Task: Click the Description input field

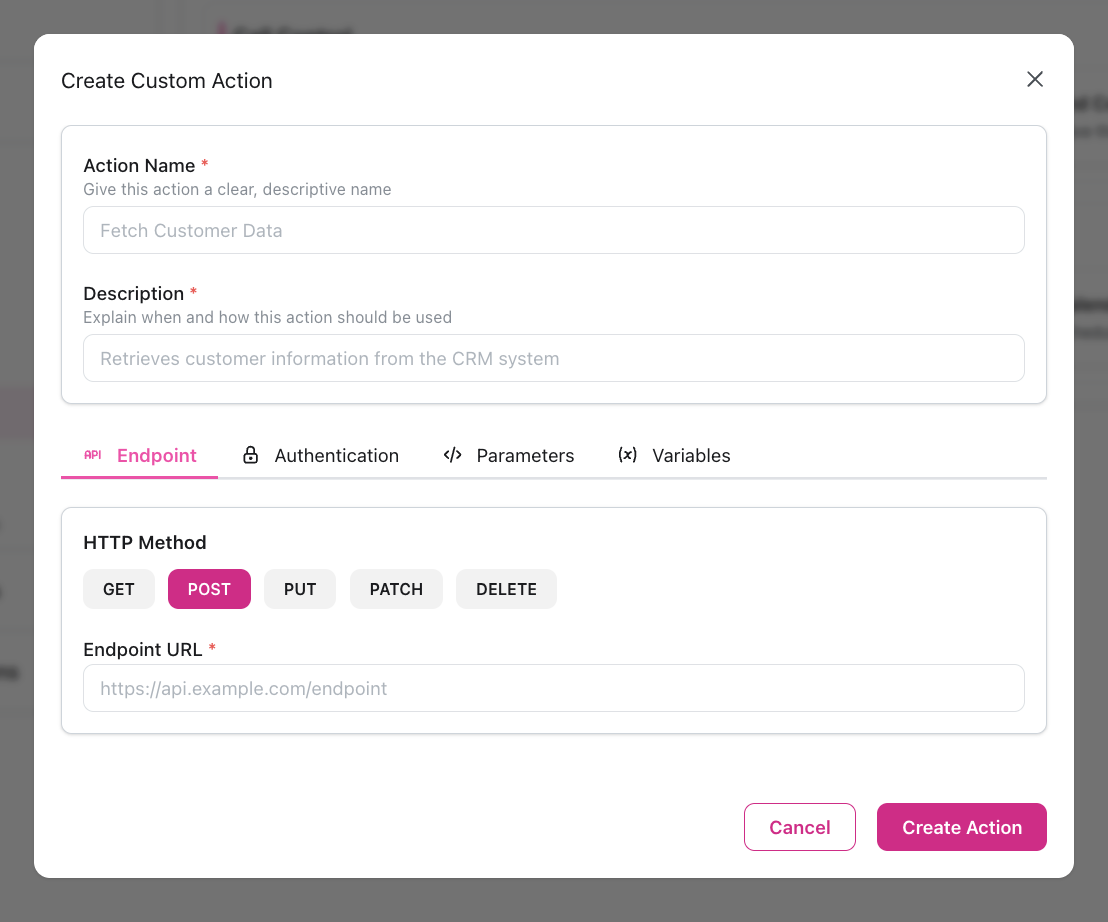Action: pyautogui.click(x=553, y=358)
